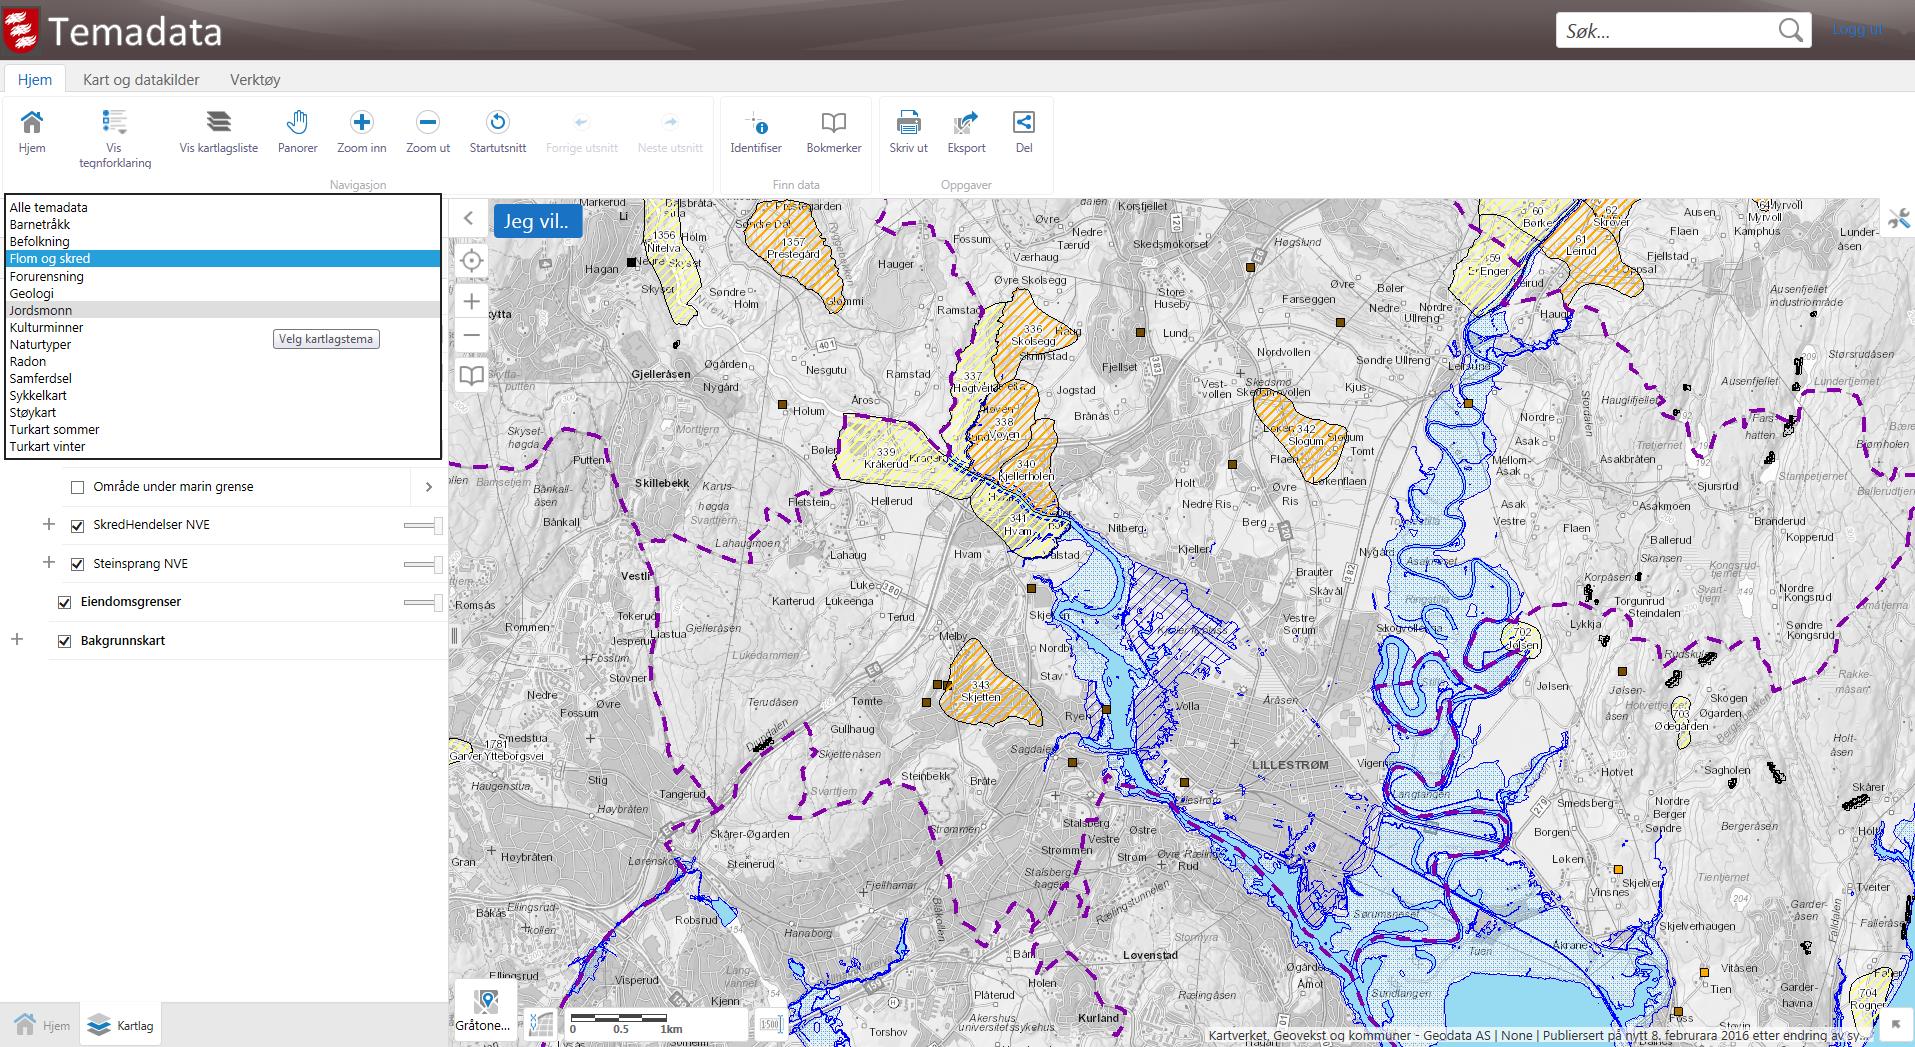
Task: Export the map with Eksport
Action: [966, 132]
